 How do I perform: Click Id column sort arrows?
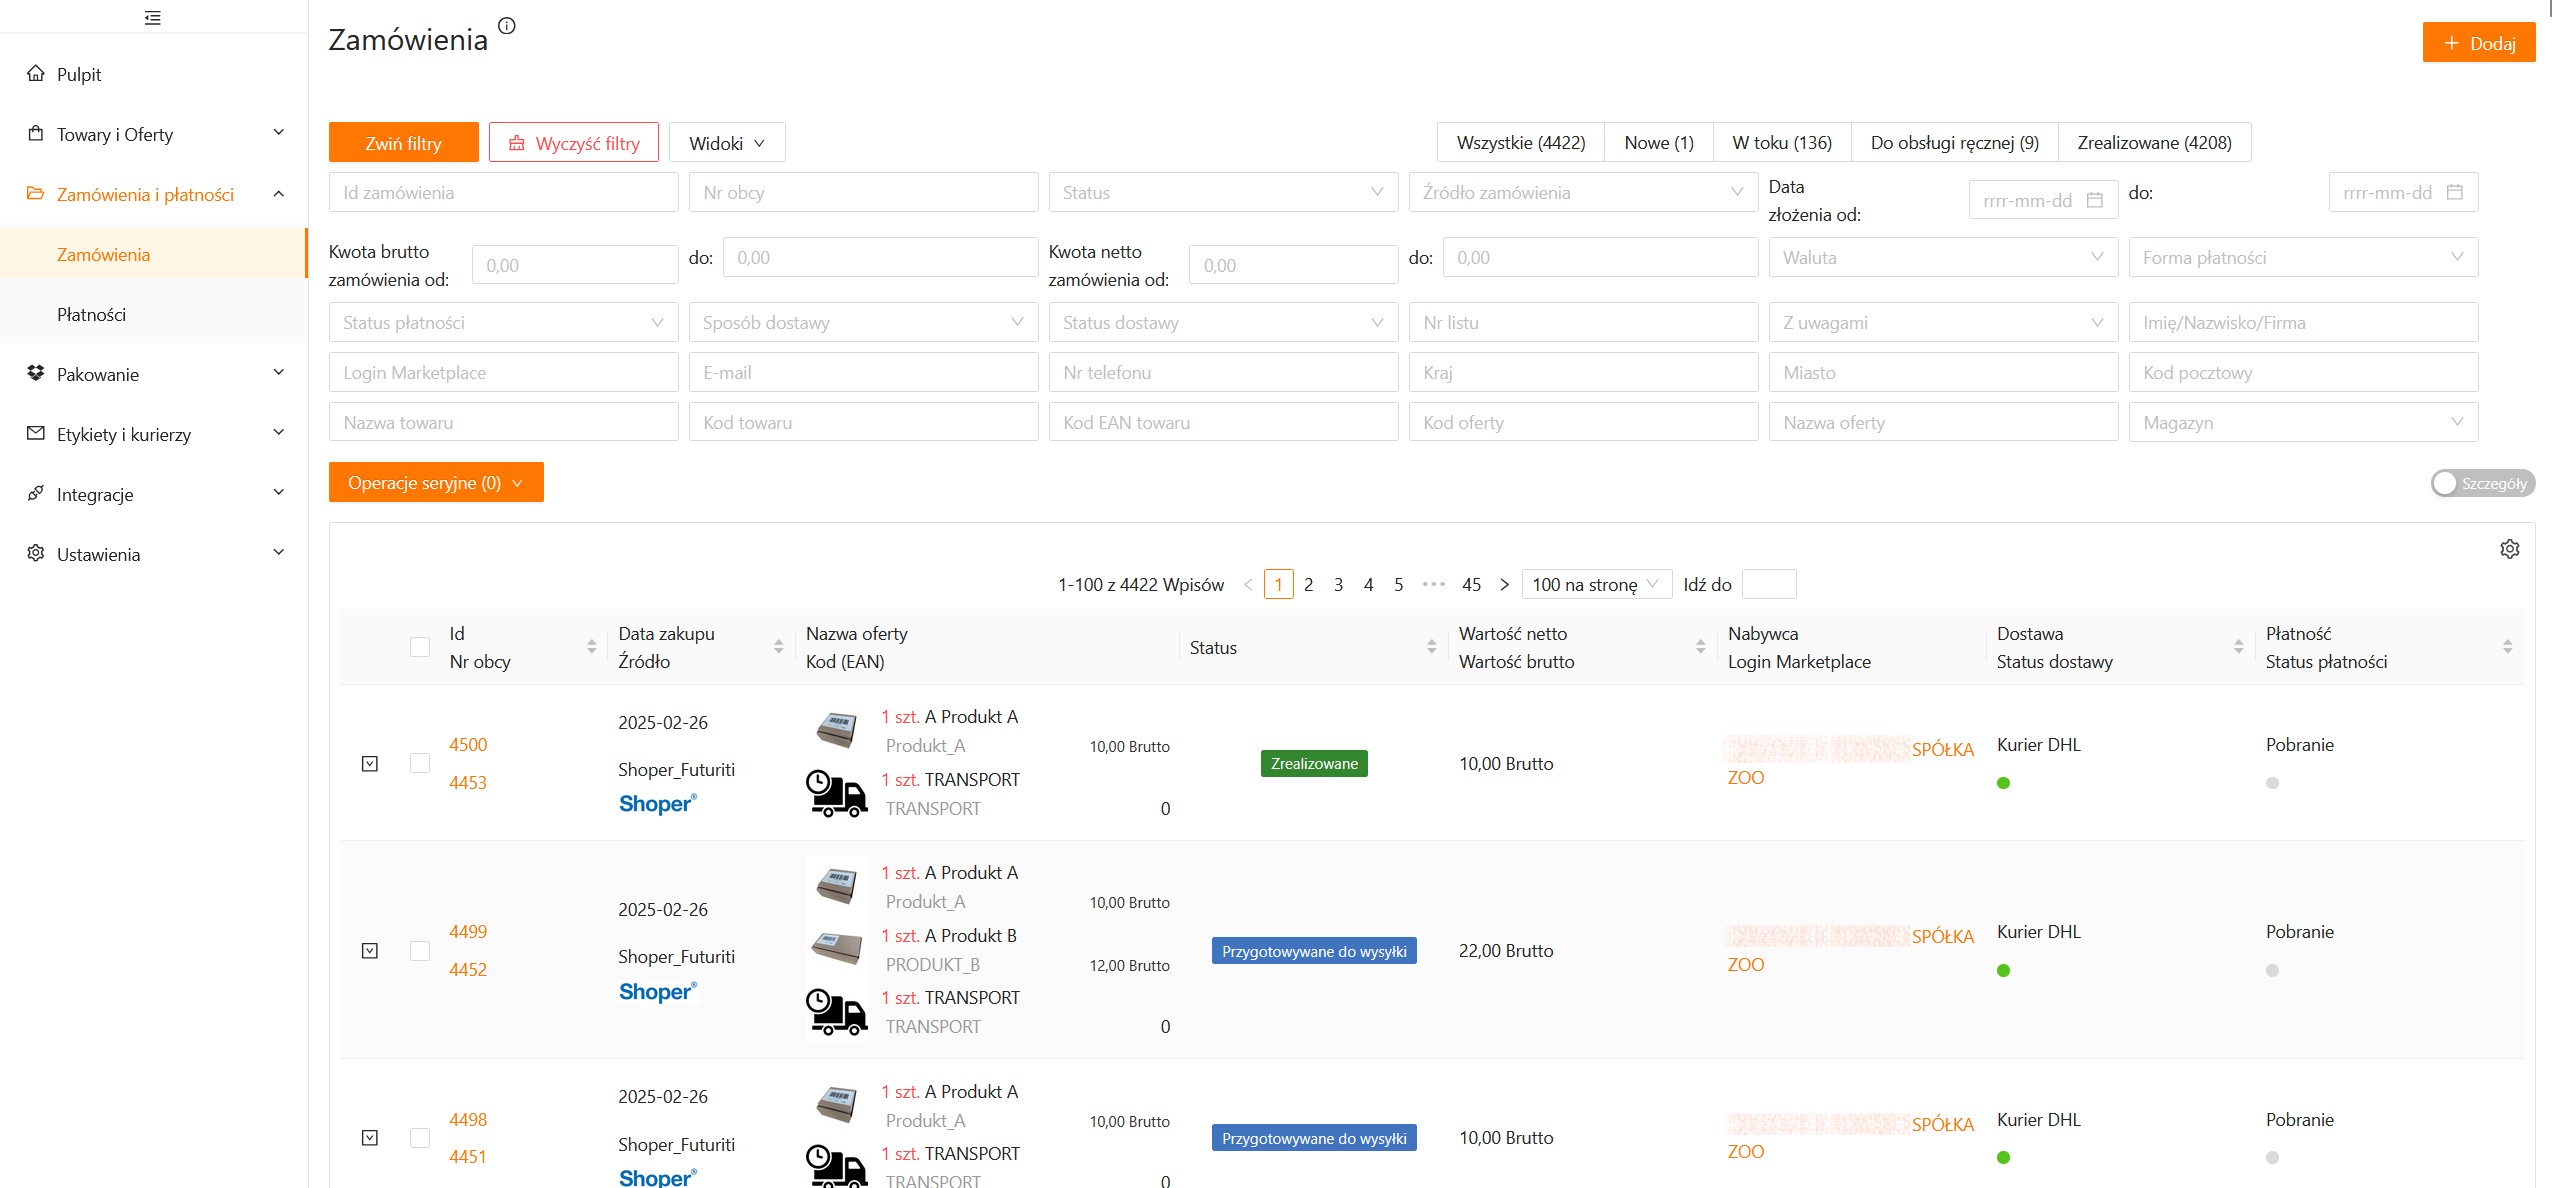591,647
